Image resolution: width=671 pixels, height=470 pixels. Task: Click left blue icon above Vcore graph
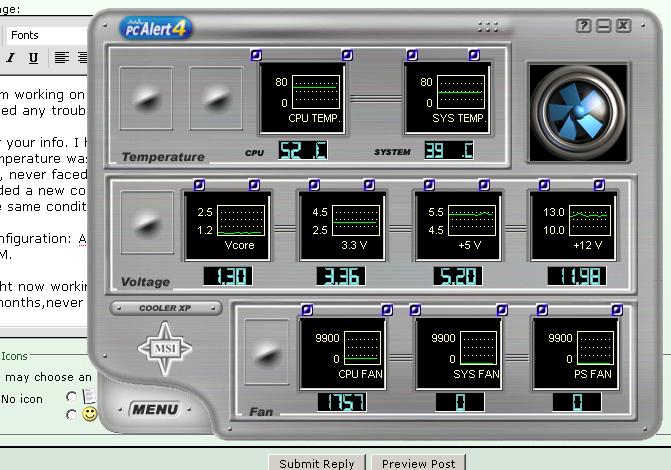pos(199,185)
